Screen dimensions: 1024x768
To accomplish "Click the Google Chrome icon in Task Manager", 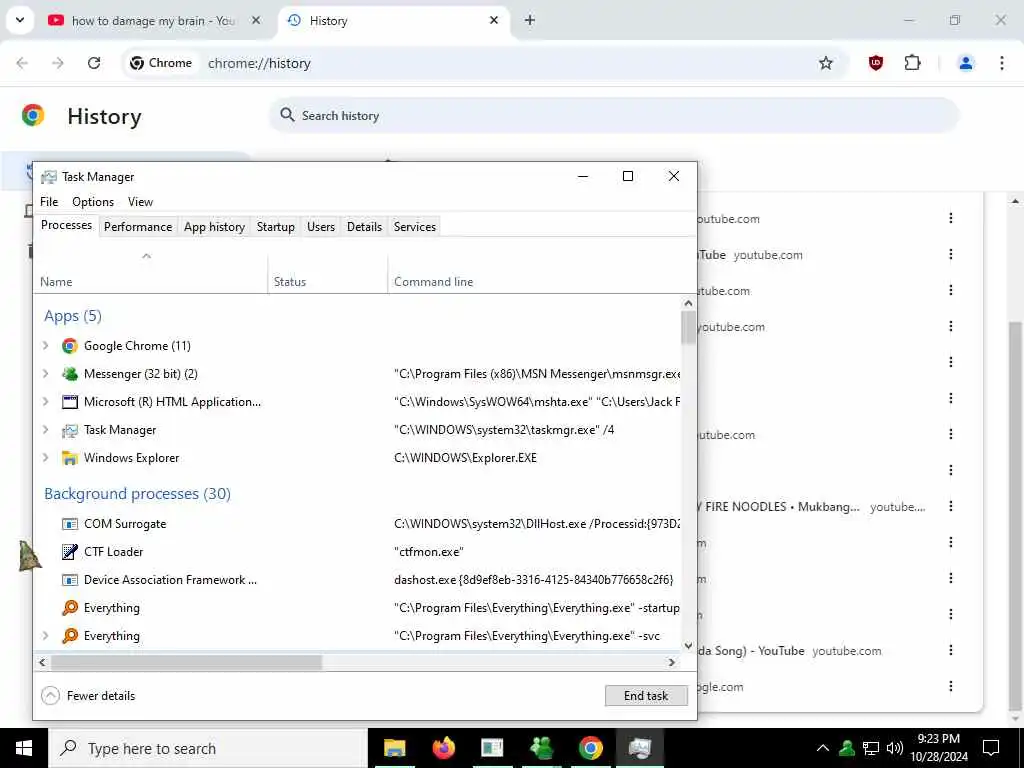I will coord(70,345).
